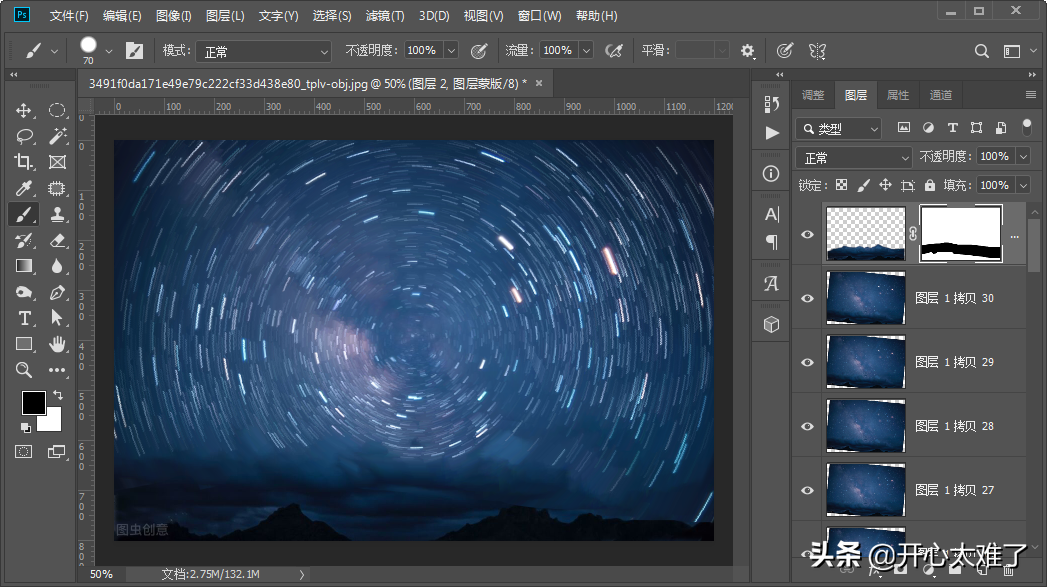Open the Actions panel play icon

pos(772,133)
